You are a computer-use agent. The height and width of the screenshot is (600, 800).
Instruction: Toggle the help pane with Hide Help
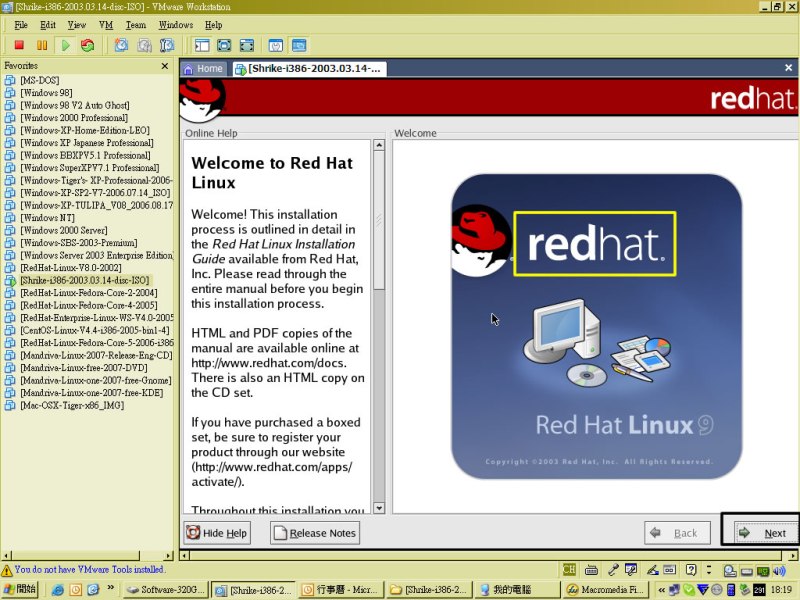click(x=217, y=533)
